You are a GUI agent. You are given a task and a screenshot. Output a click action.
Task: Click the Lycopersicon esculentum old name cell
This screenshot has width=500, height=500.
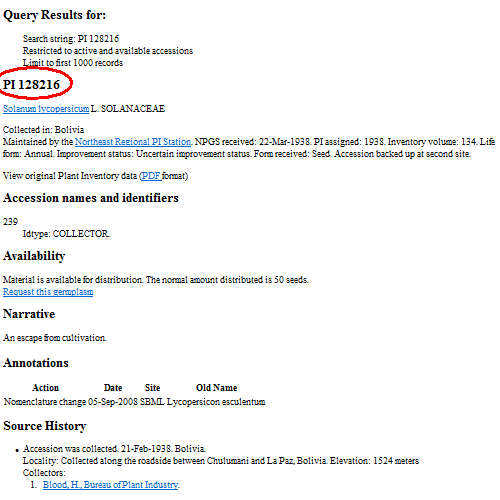(216, 402)
